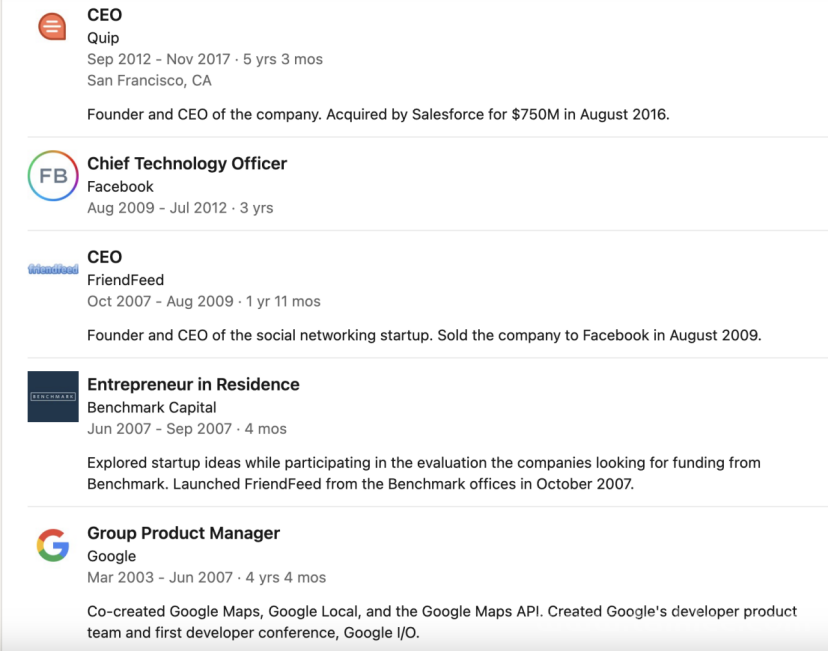Select the dark Benchmark Capital logo

53,397
